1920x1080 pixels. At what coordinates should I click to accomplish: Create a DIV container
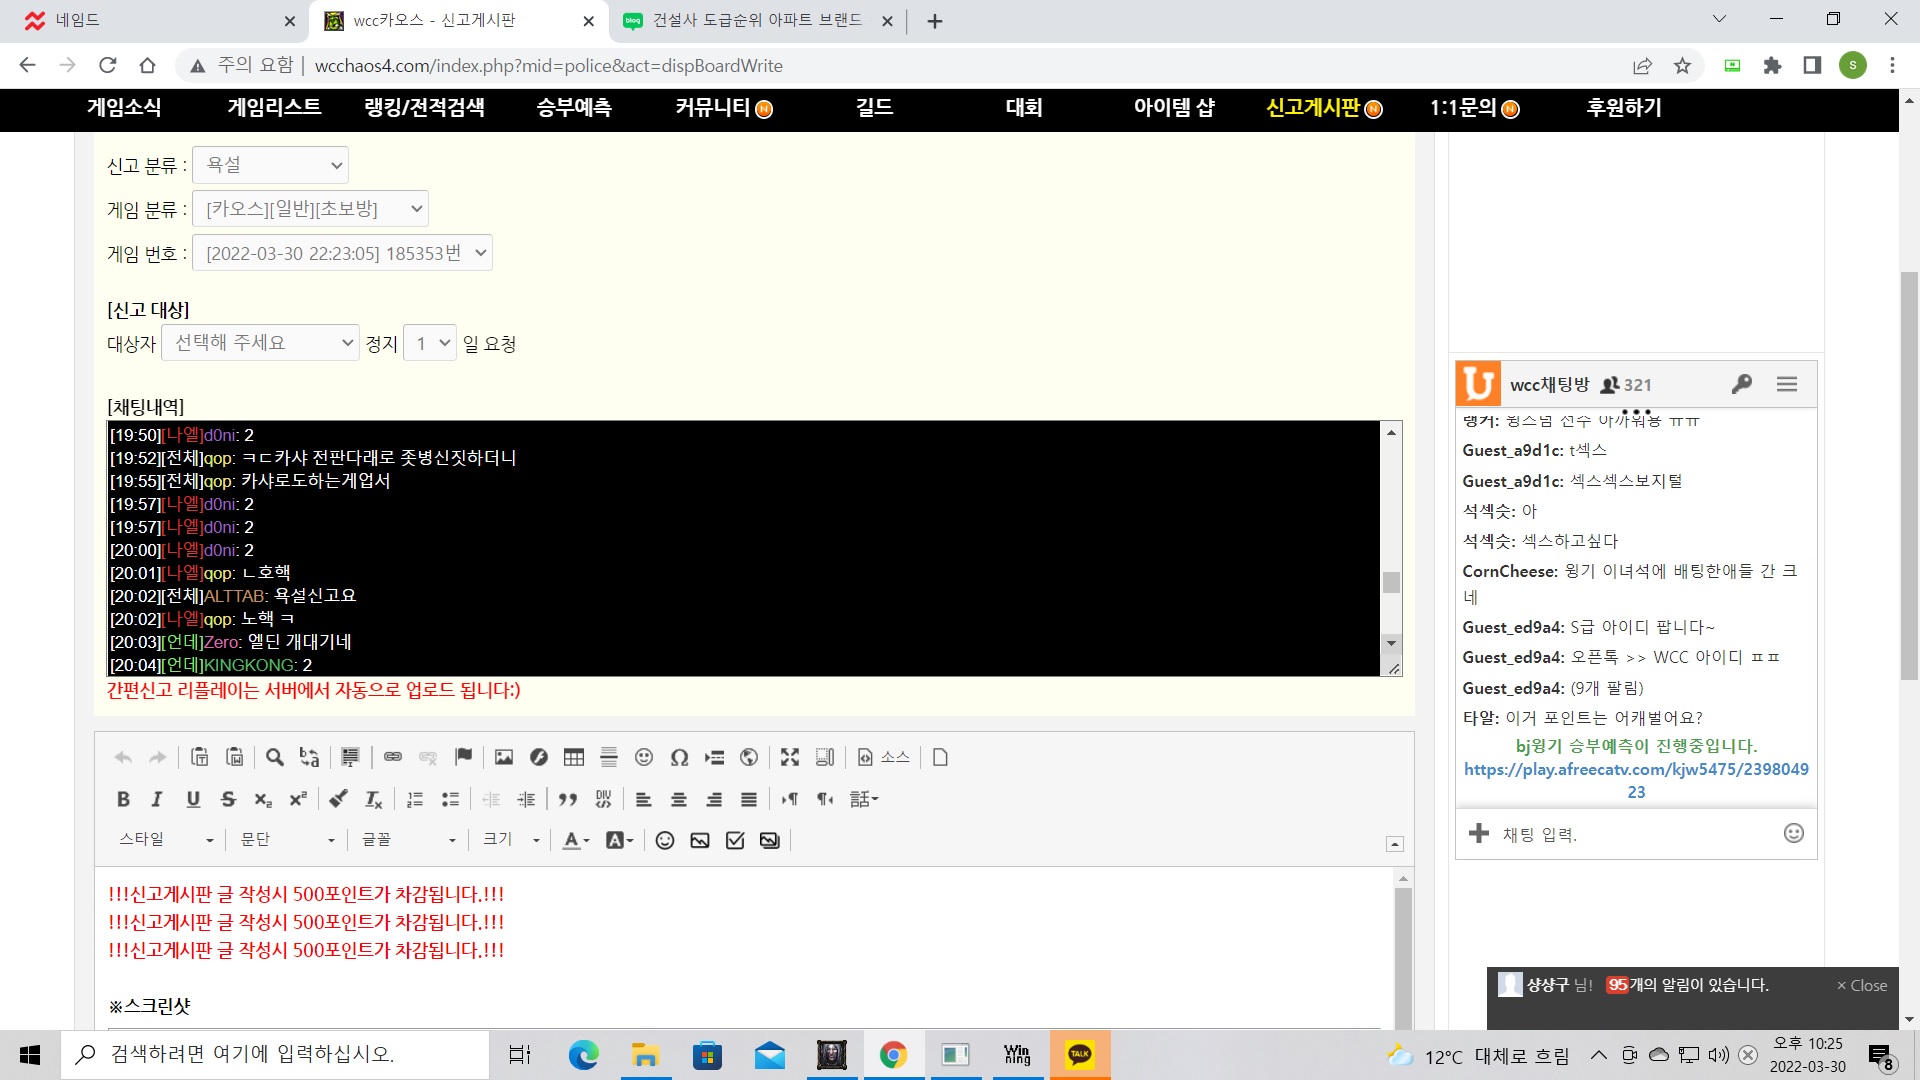click(x=603, y=799)
